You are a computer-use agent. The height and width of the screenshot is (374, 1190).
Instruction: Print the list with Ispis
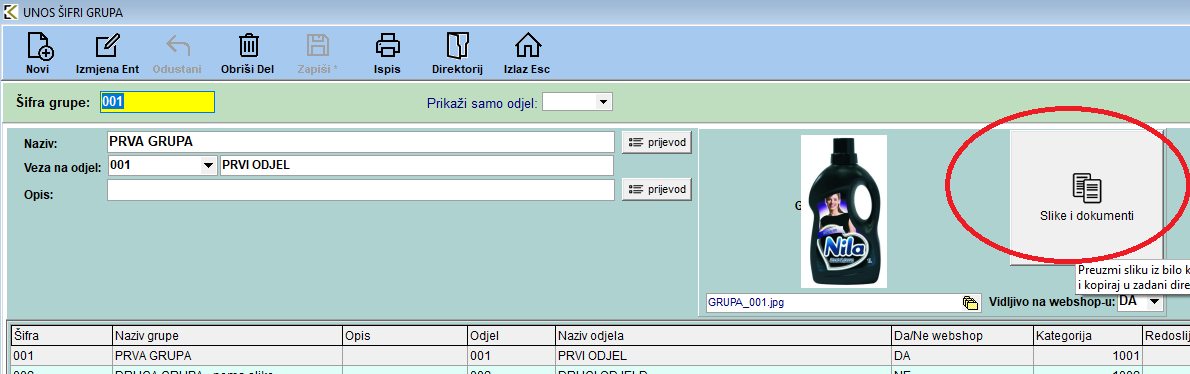387,53
